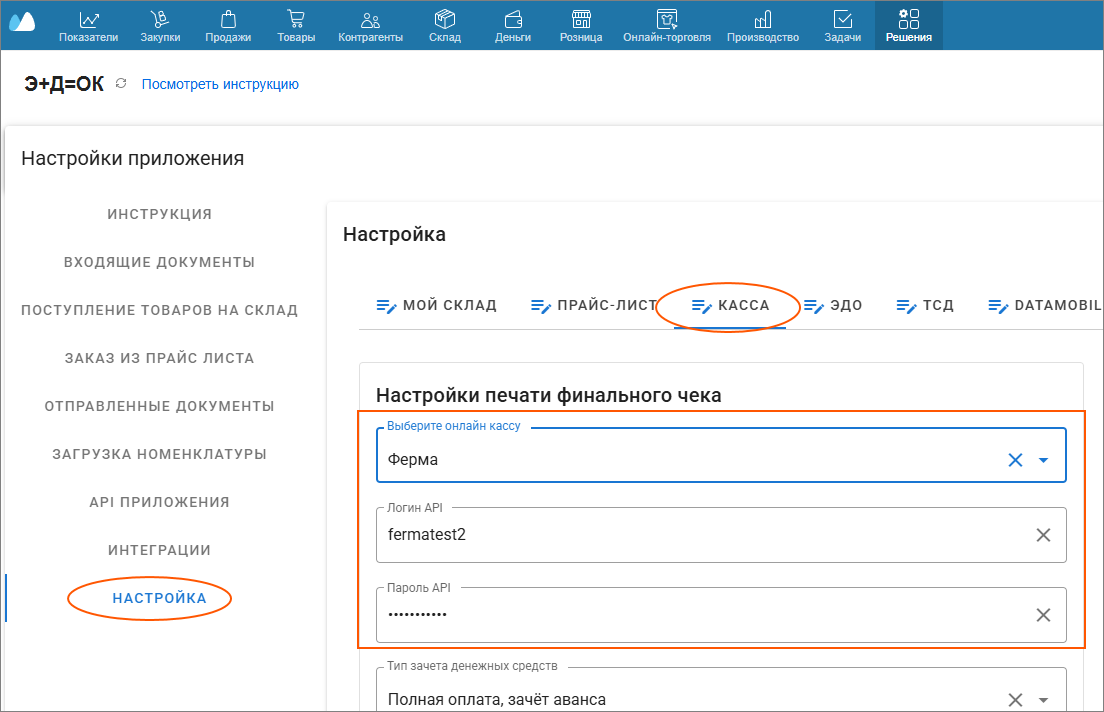Open the Показатели section icon
Screen dimensions: 1104x712
[x=89, y=19]
